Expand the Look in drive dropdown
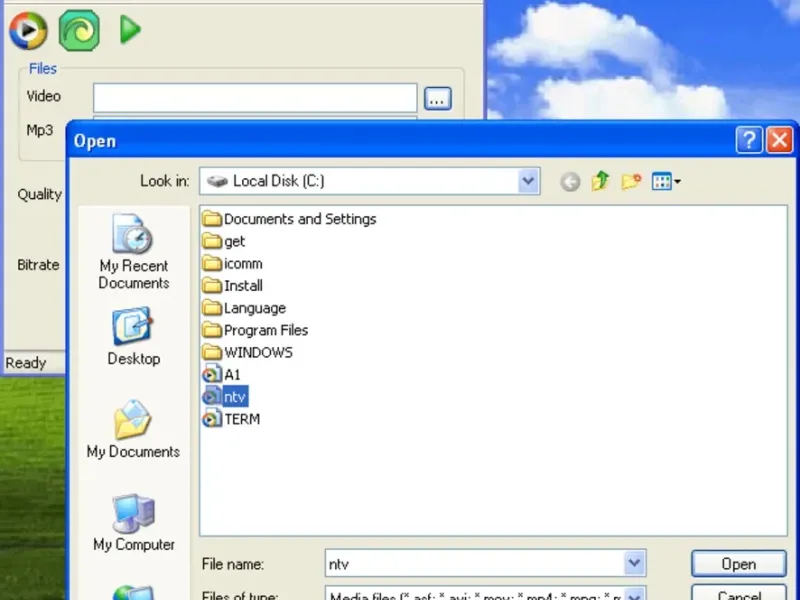800x600 pixels. click(x=528, y=181)
